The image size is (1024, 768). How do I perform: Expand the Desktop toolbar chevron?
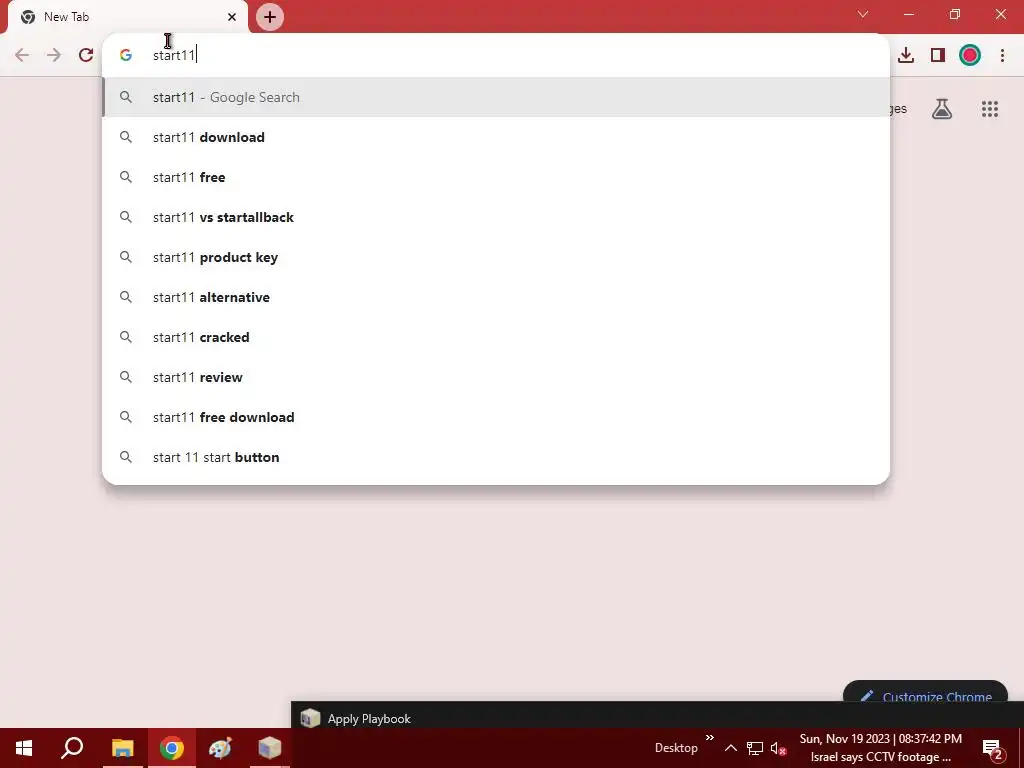pyautogui.click(x=710, y=738)
